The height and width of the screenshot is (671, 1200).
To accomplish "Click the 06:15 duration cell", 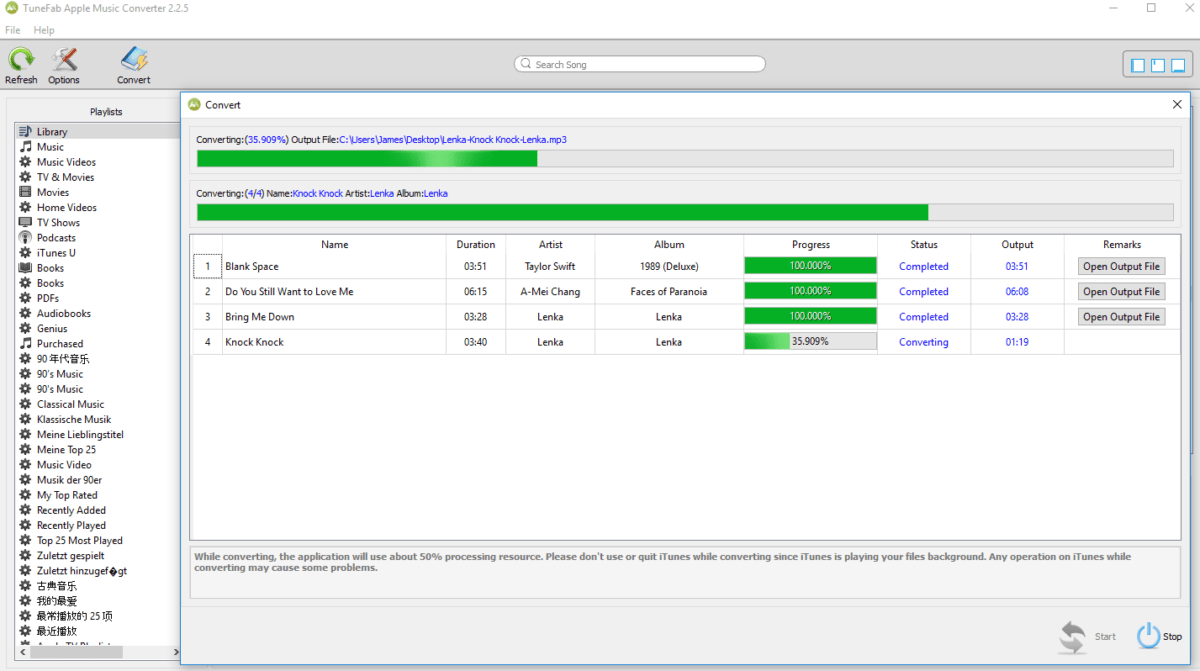I will [476, 291].
